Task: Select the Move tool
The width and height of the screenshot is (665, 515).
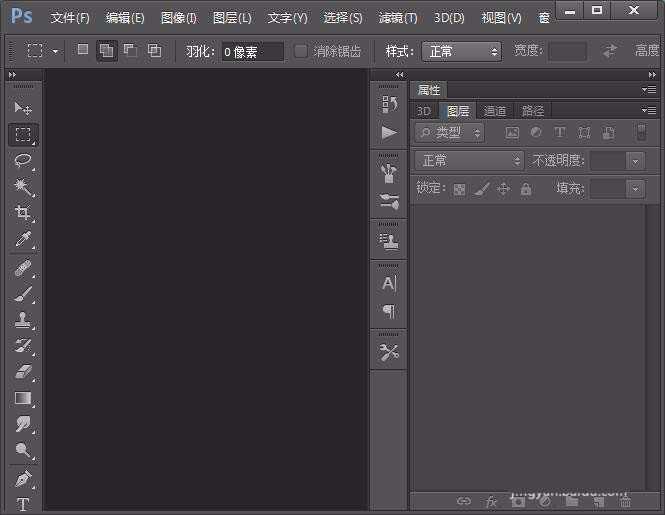Action: 22,108
